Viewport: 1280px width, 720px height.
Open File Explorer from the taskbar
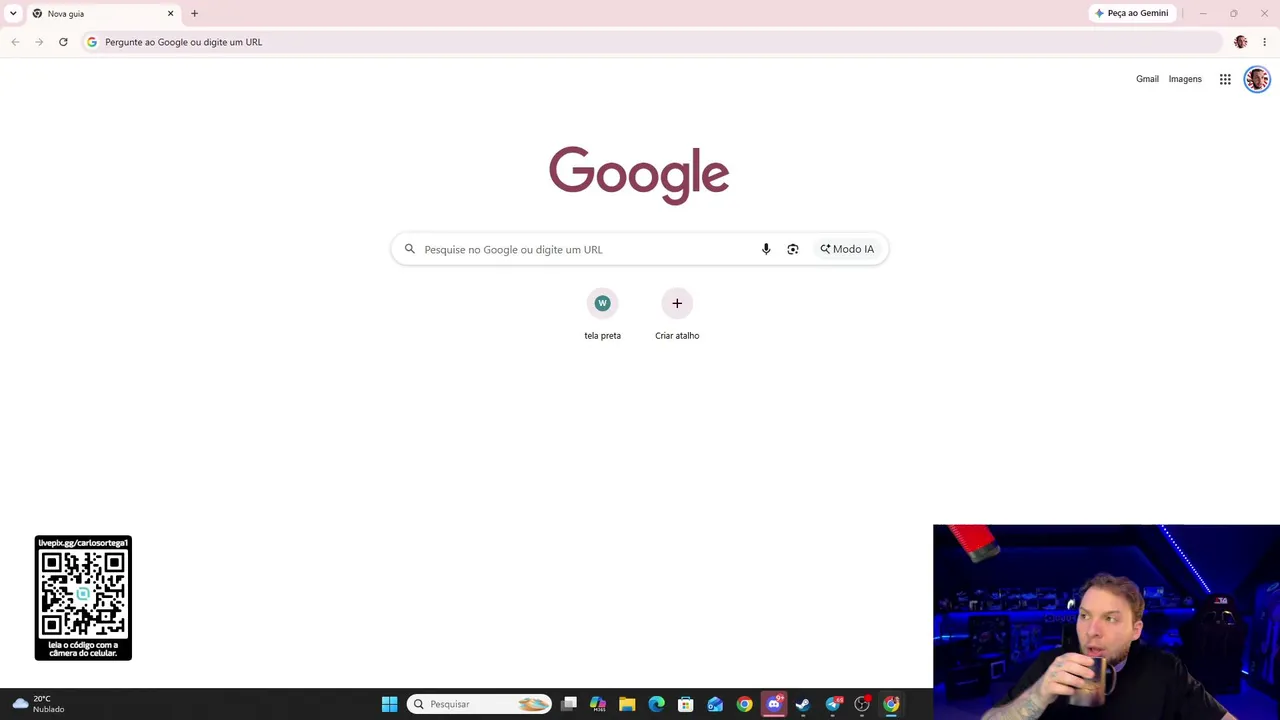click(x=627, y=704)
